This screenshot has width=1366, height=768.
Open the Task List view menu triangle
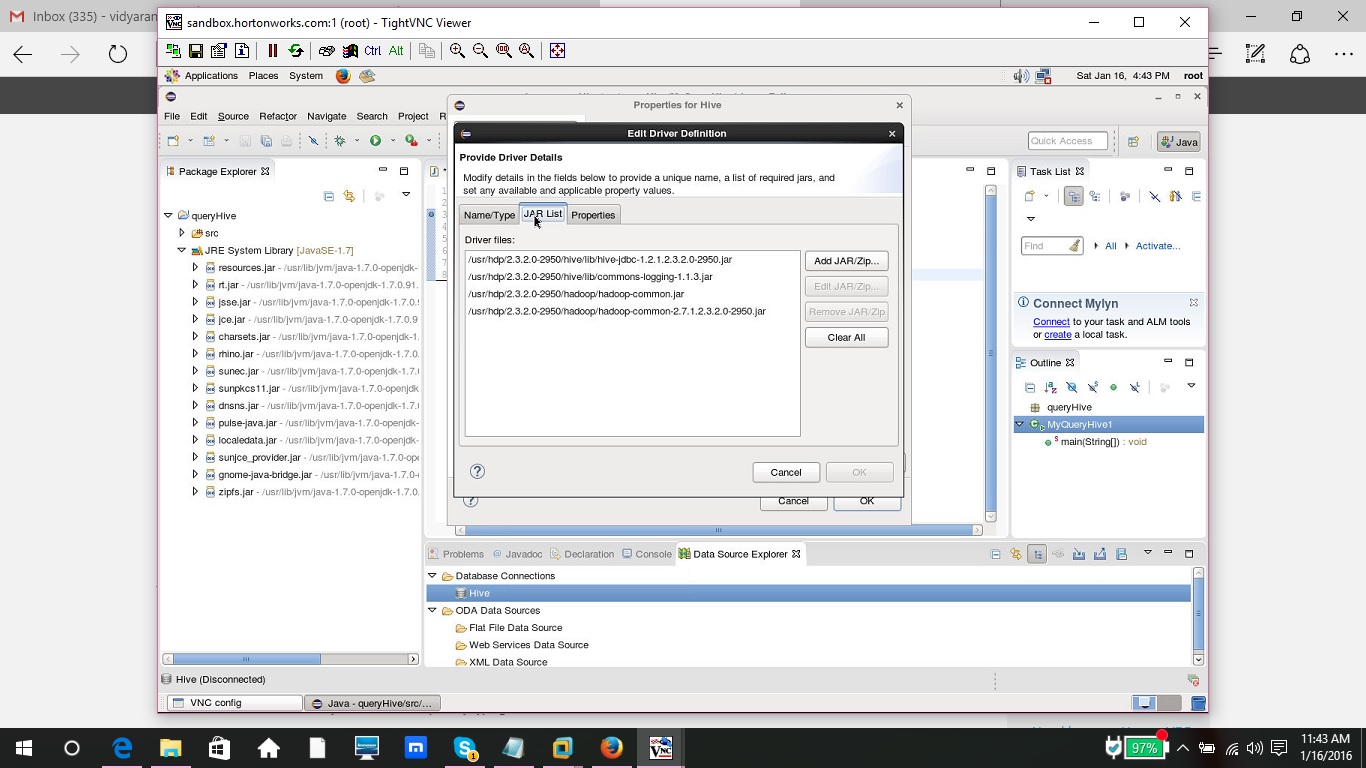pos(1031,218)
